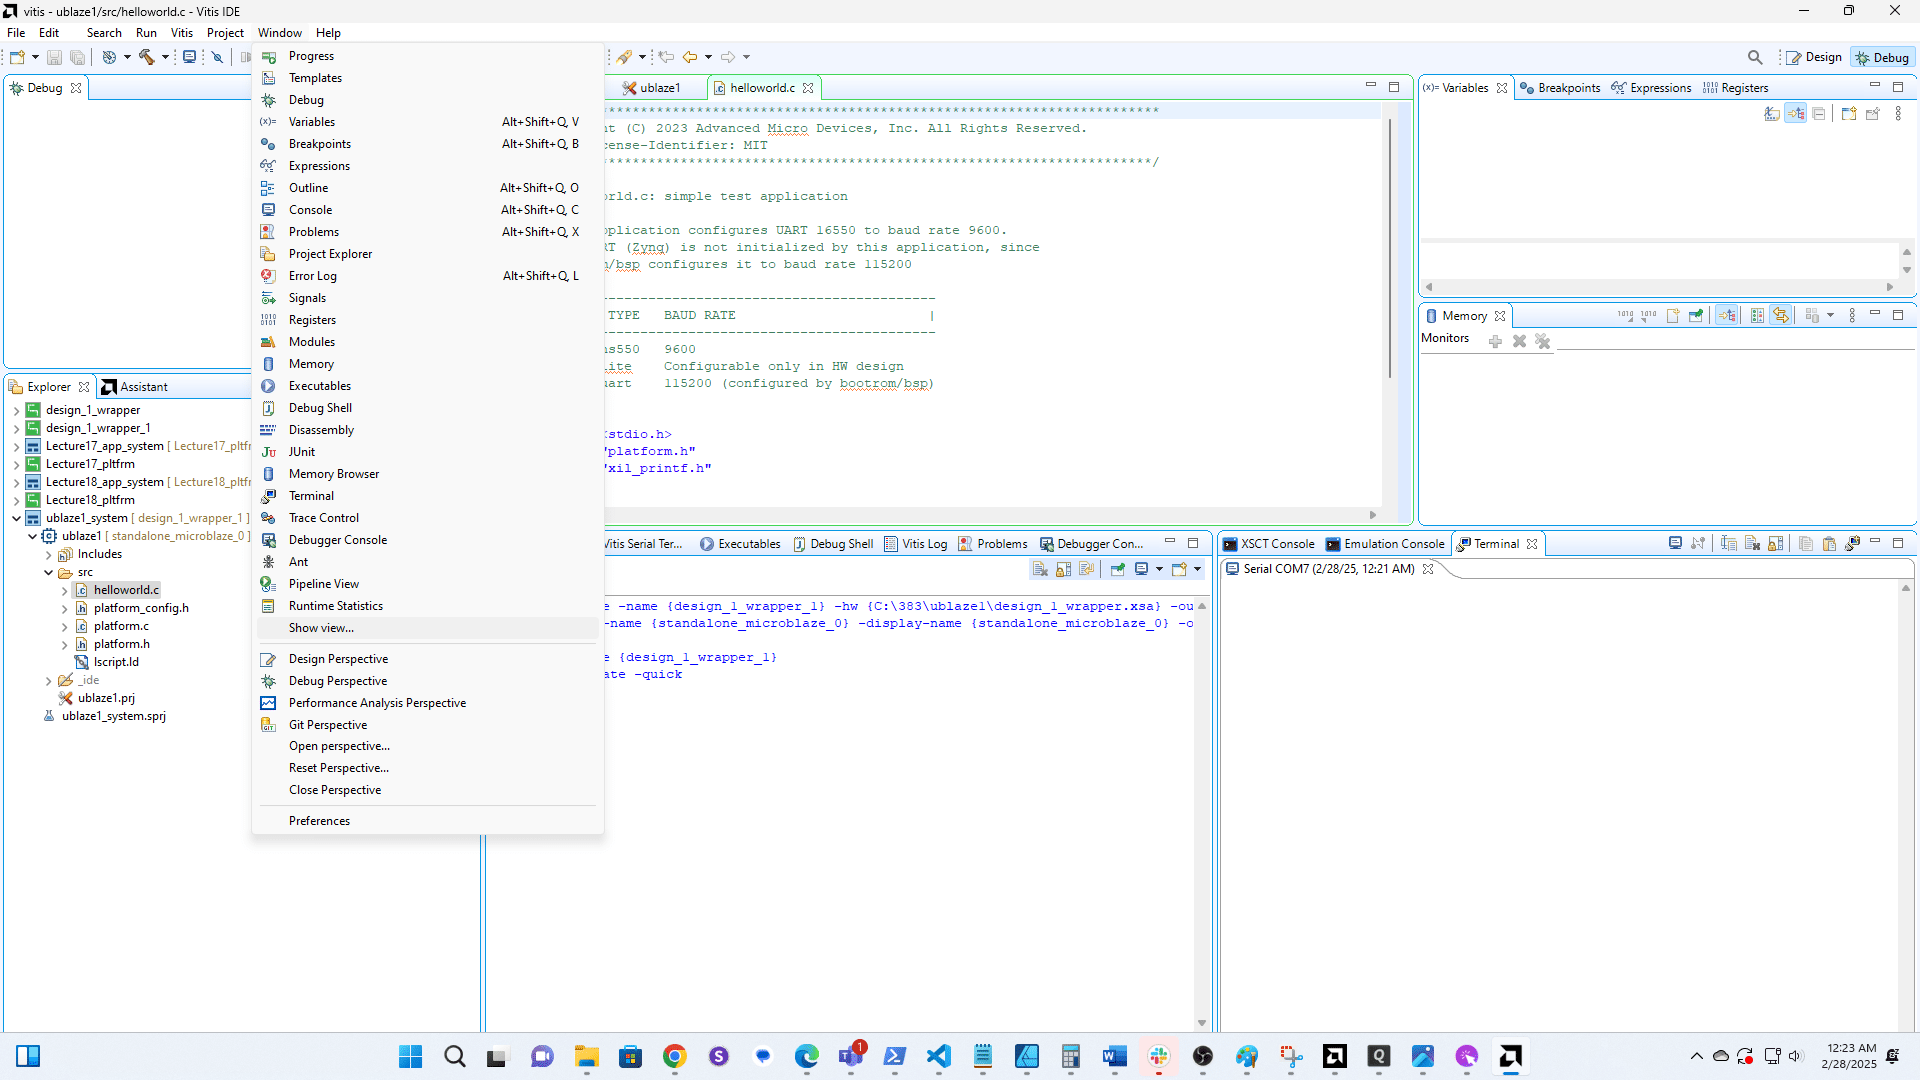Open Memory Browser from Window menu
The width and height of the screenshot is (1920, 1080).
[x=333, y=474]
